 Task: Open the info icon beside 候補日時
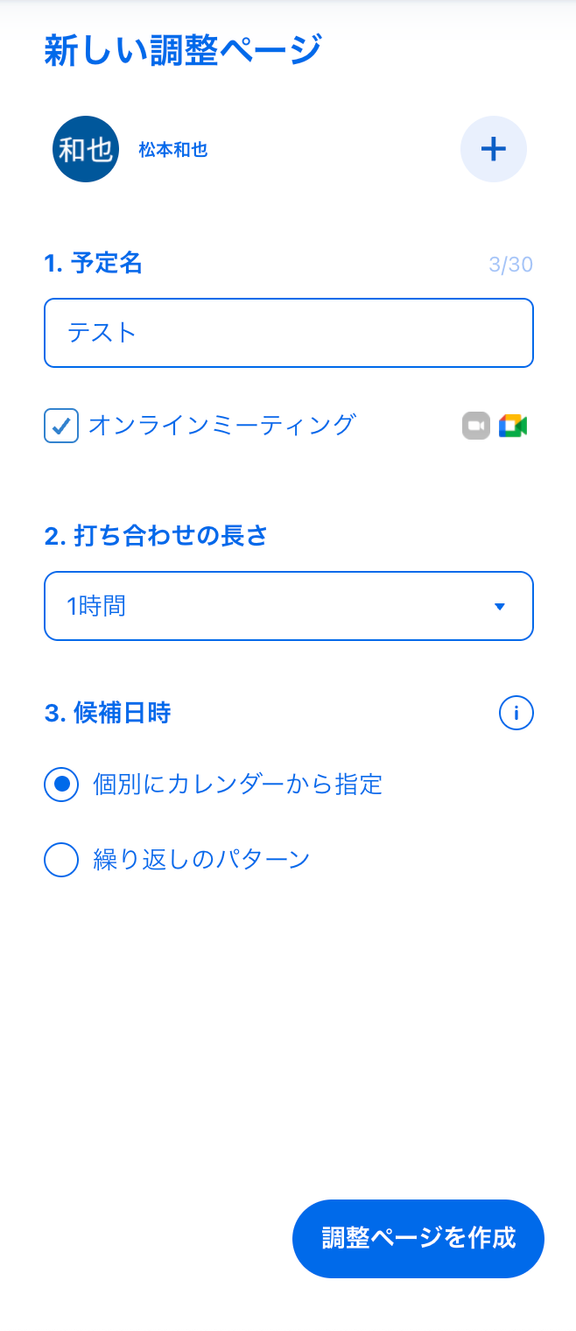(x=516, y=713)
